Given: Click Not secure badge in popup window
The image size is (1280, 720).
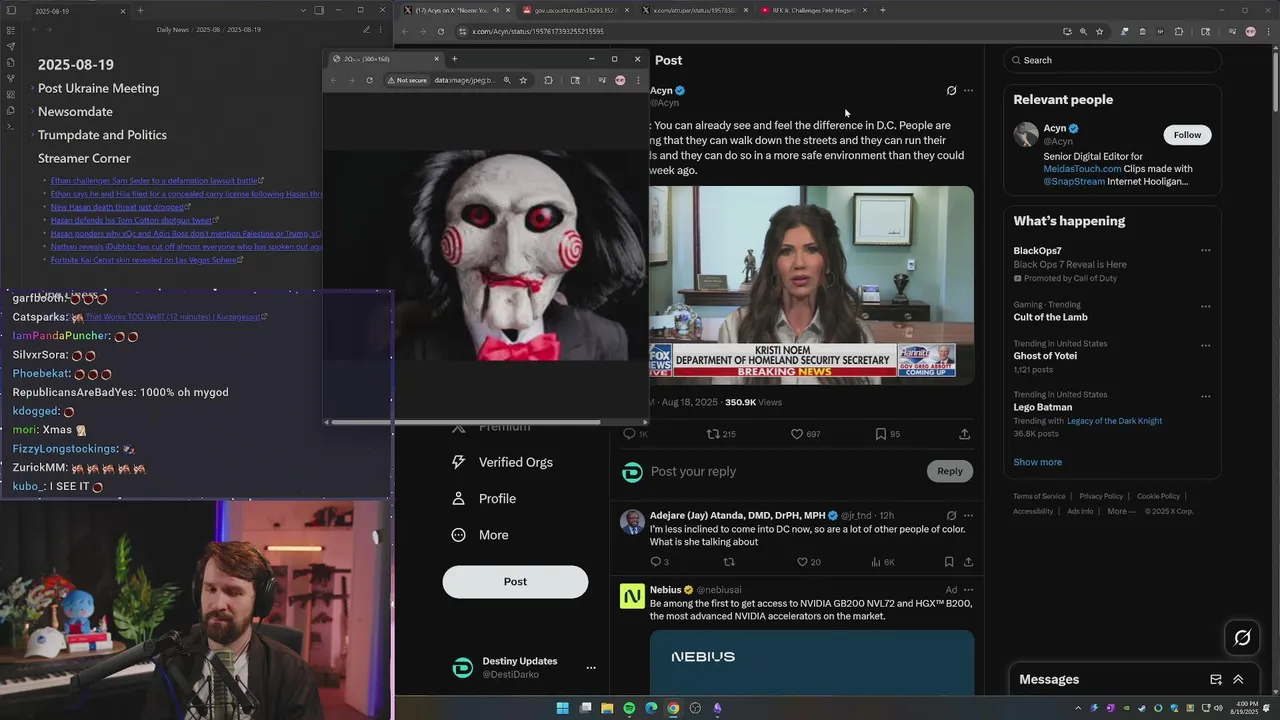Looking at the screenshot, I should tap(409, 80).
